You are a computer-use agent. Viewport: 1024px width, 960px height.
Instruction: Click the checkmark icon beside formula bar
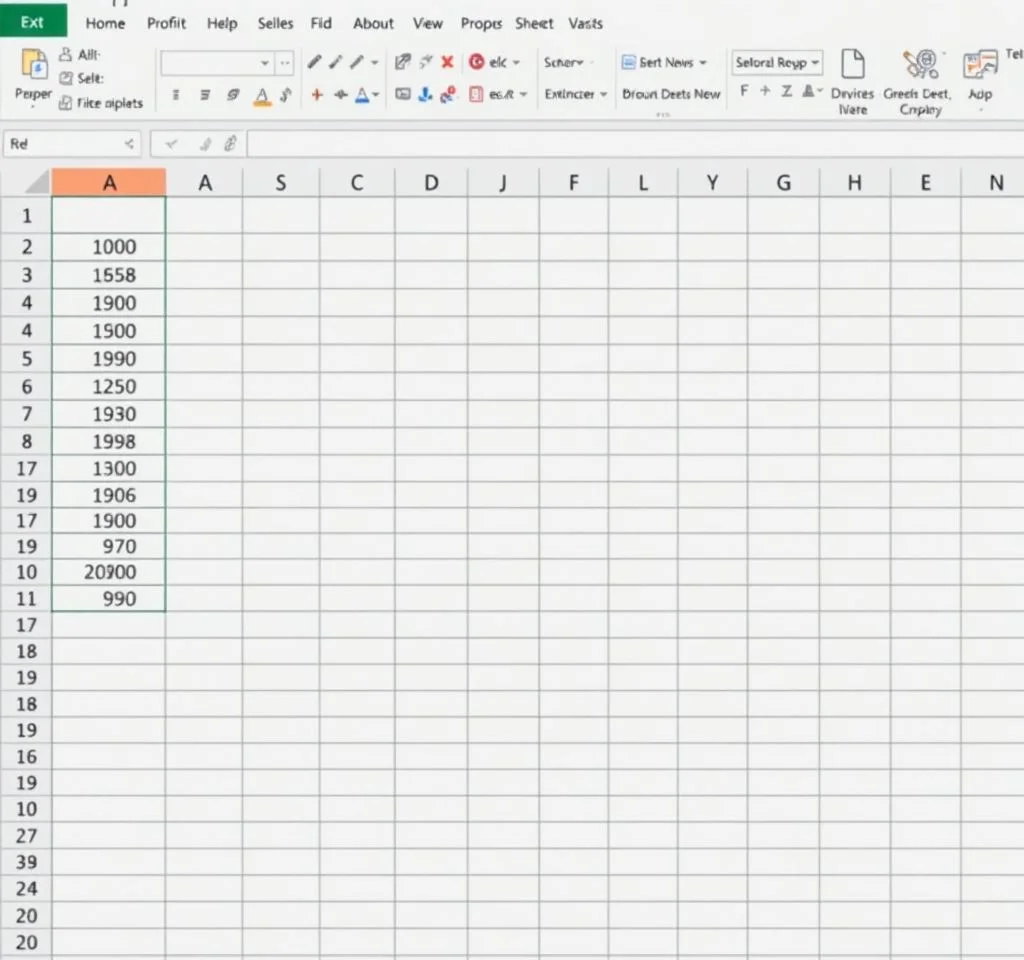click(172, 144)
